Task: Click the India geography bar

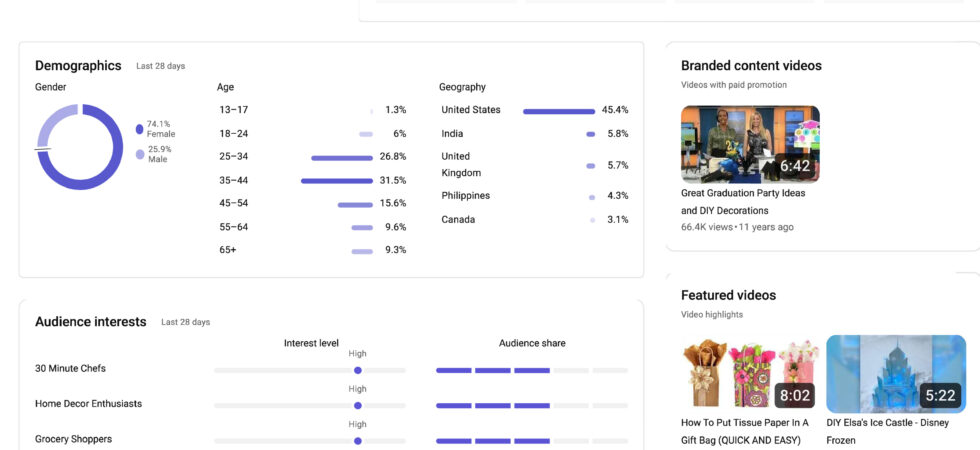Action: coord(591,134)
